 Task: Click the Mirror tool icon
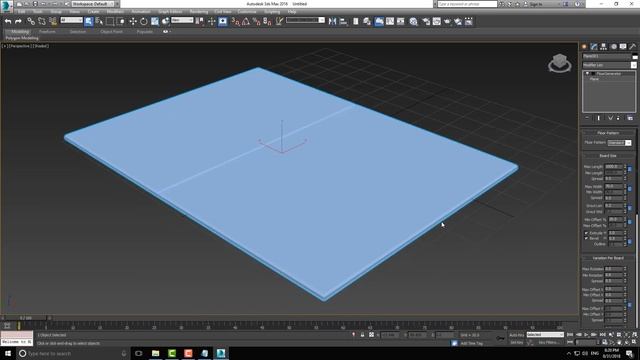[332, 21]
